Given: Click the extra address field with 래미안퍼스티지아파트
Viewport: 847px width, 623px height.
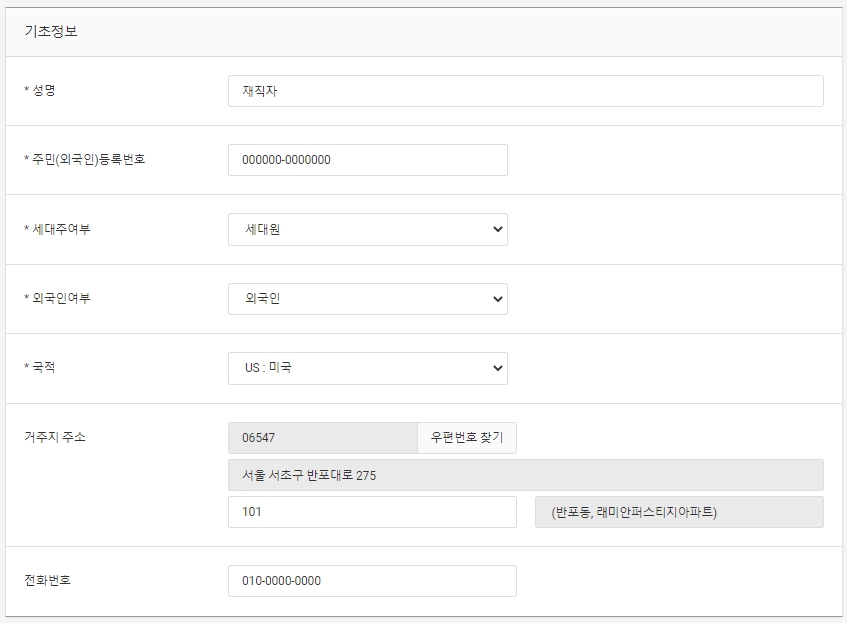Looking at the screenshot, I should tap(679, 512).
